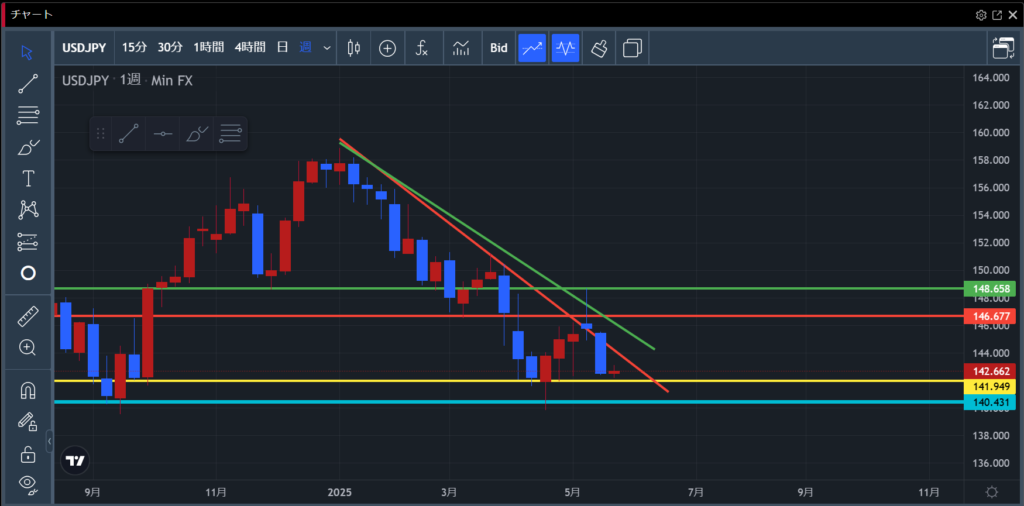
Task: Click the 136.000 price axis label
Action: 990,464
